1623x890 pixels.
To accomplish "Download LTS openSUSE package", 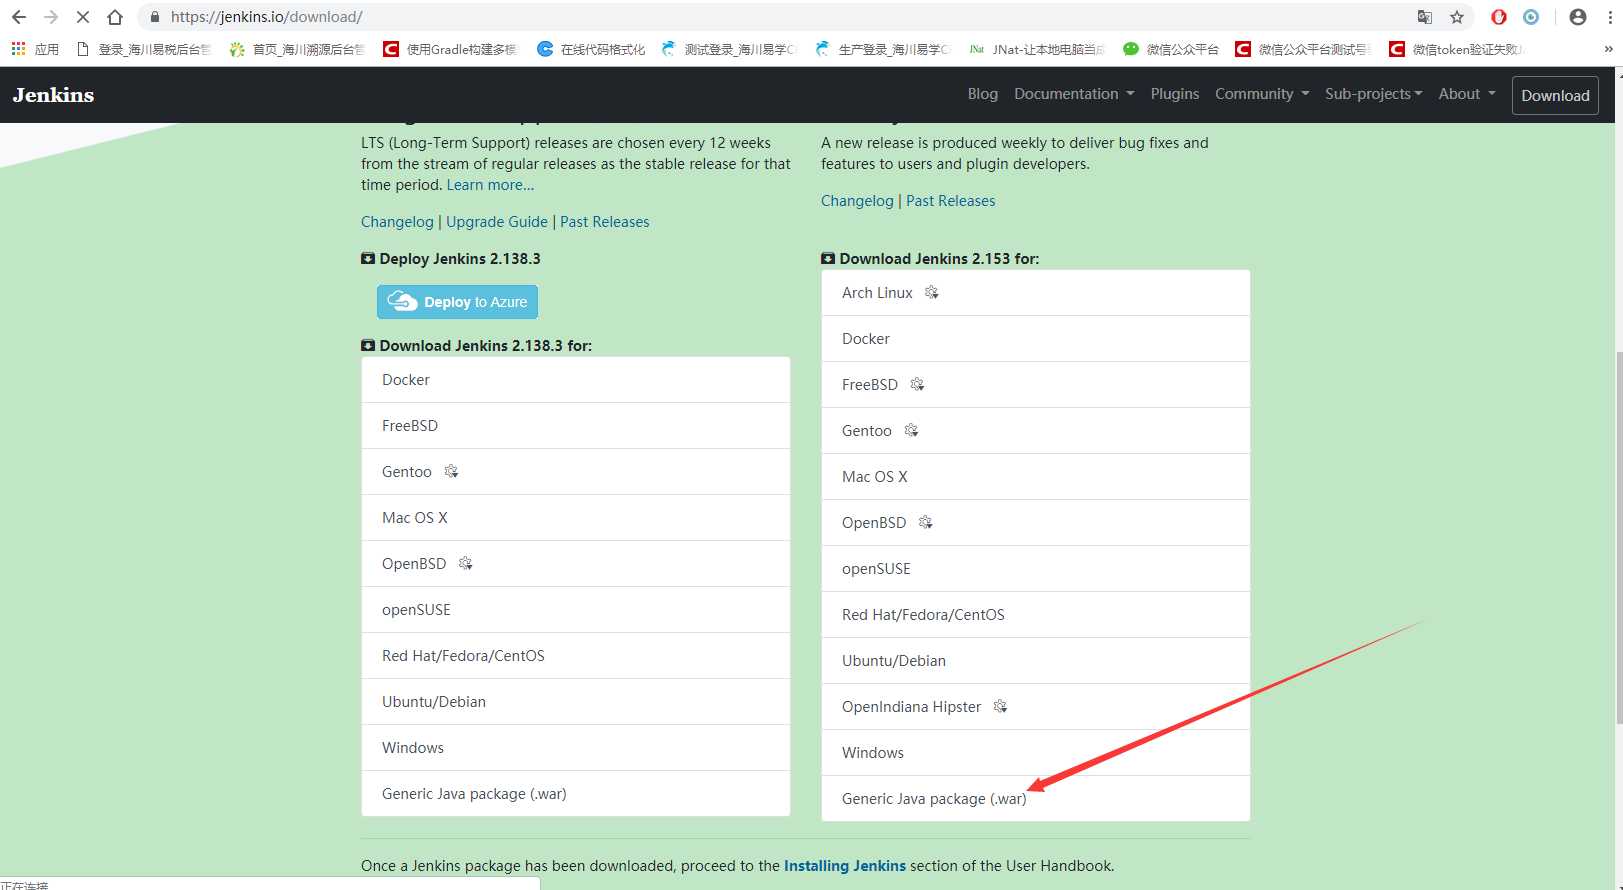I will click(x=576, y=610).
